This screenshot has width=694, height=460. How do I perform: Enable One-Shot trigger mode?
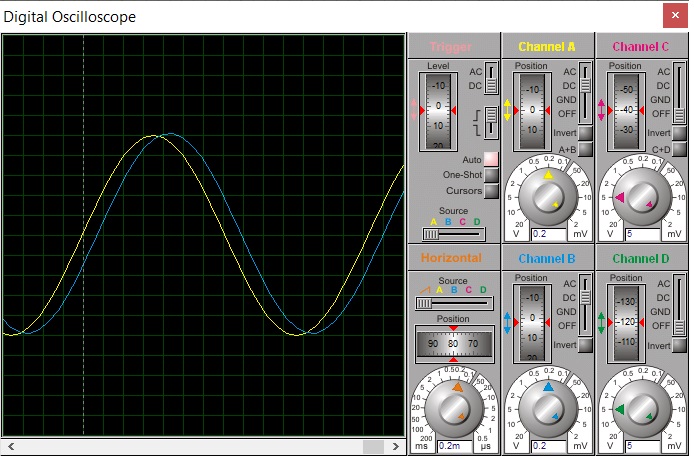tap(491, 175)
